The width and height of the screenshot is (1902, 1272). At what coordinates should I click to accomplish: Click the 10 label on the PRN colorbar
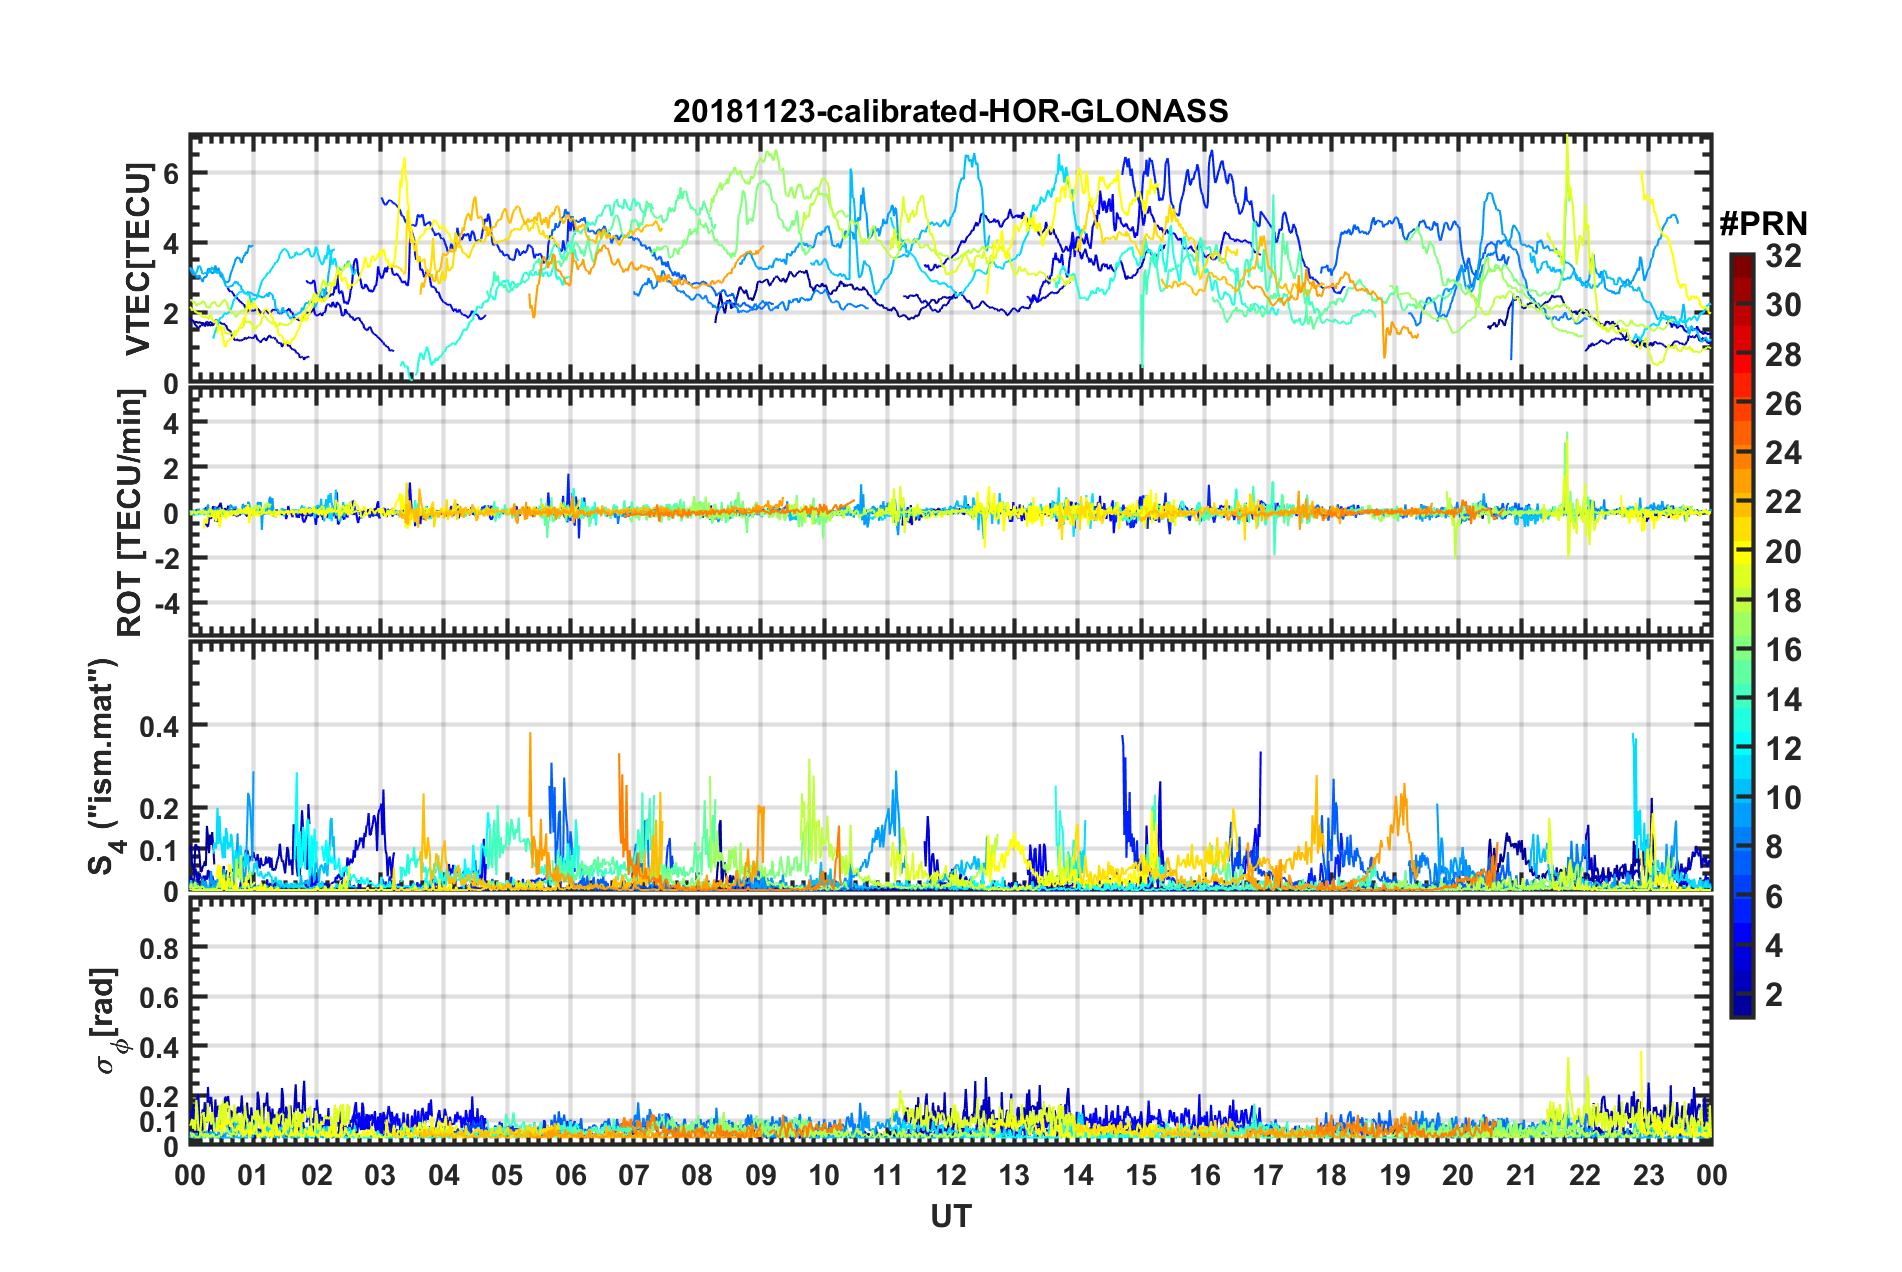coord(1783,798)
